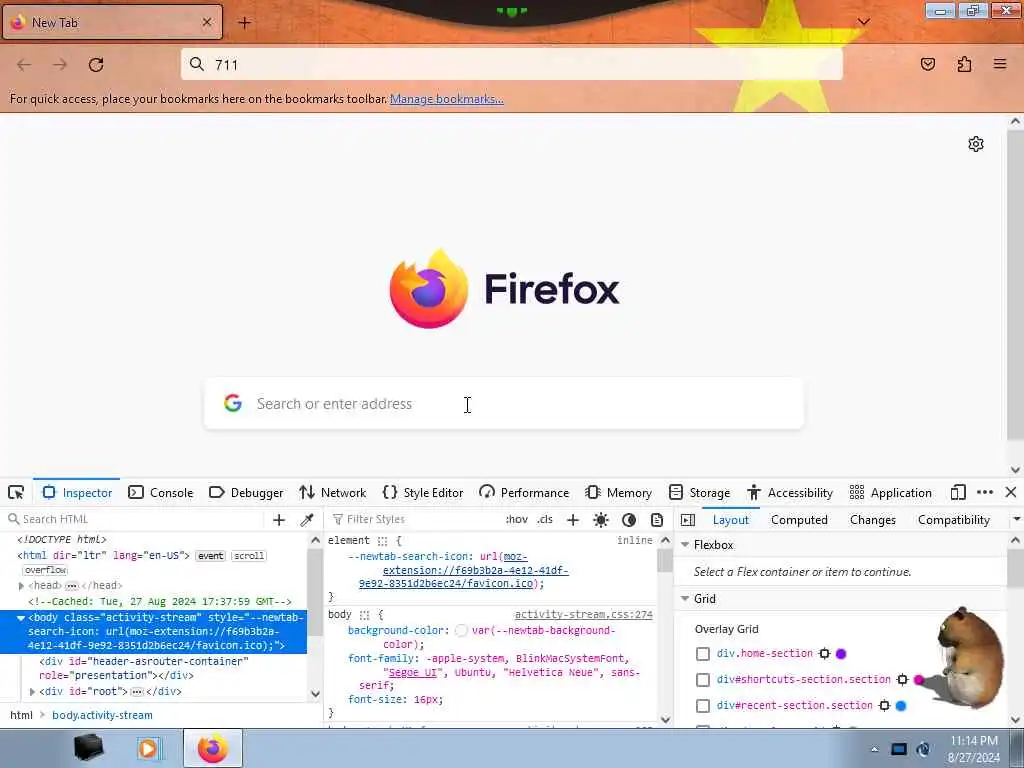The image size is (1024, 768).
Task: Open activity-stream.css:274 source link
Action: point(583,615)
